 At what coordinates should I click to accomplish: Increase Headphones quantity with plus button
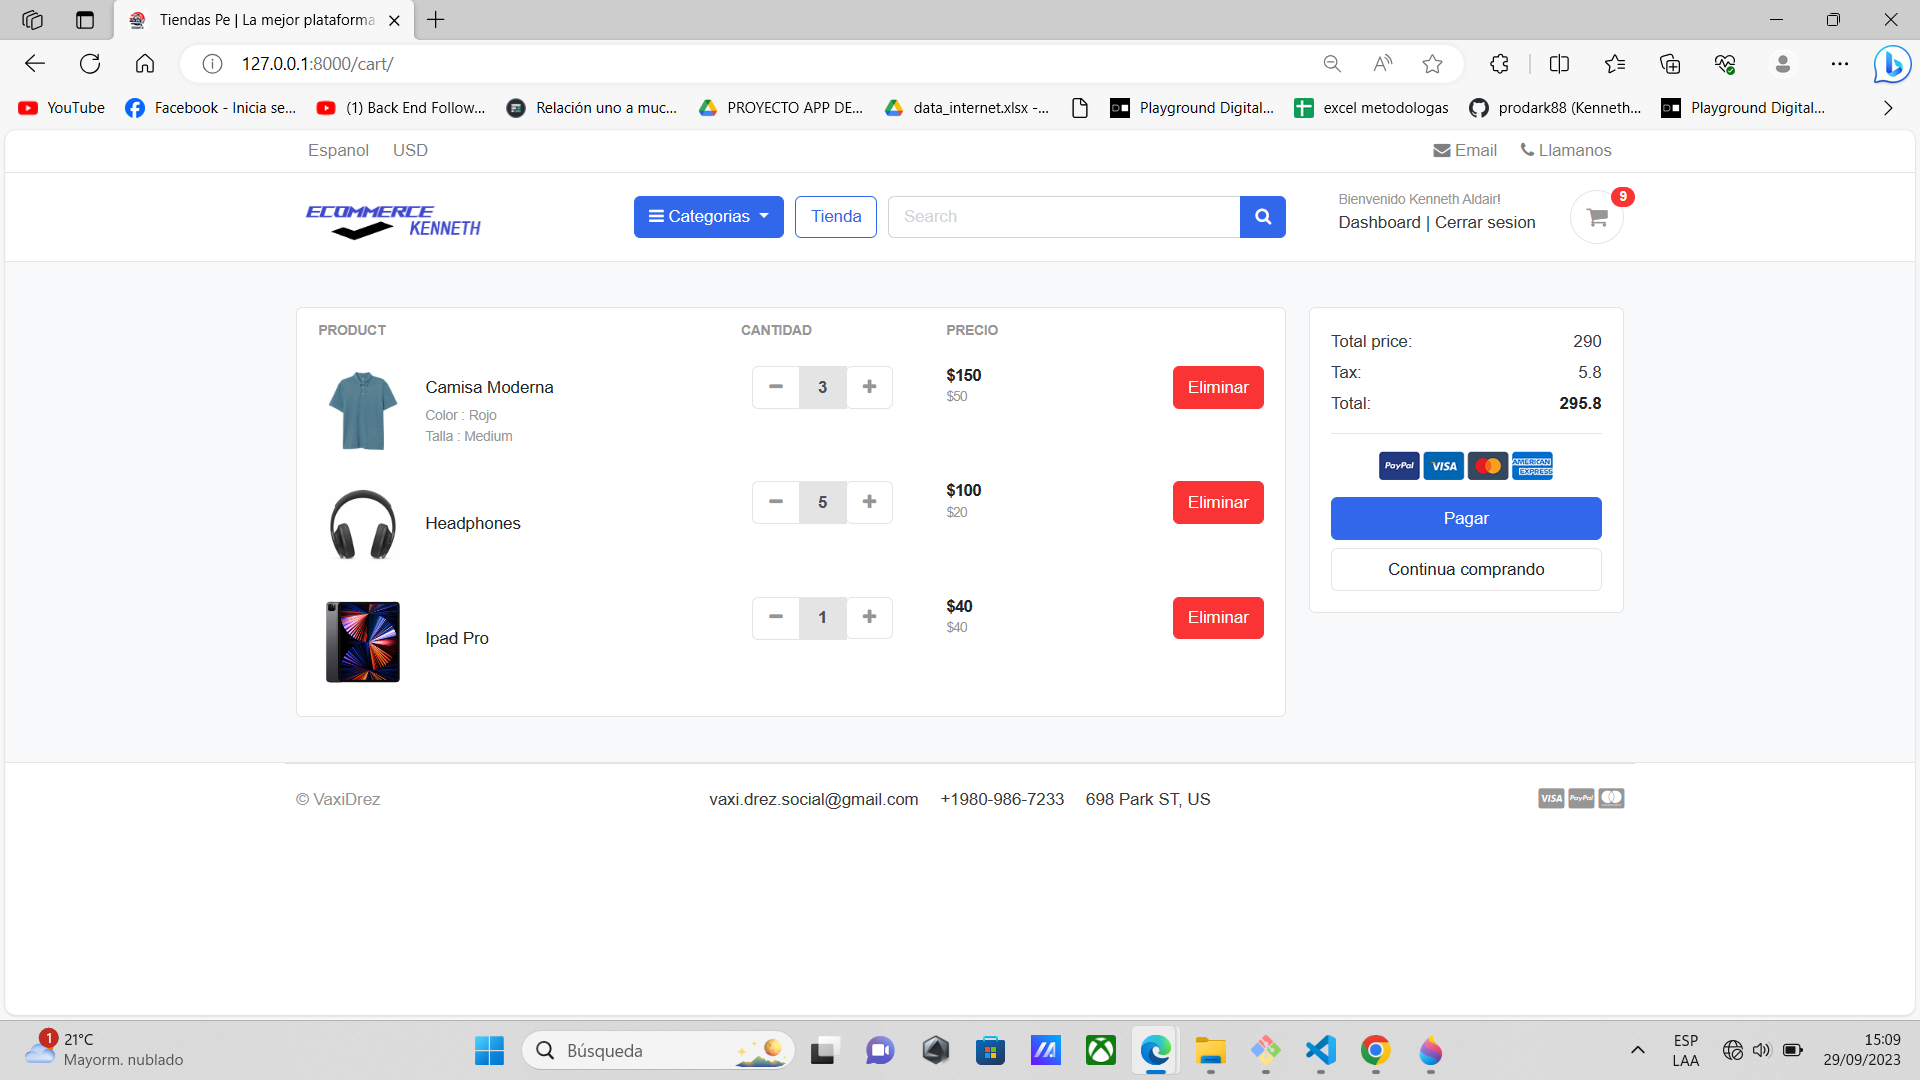[869, 502]
